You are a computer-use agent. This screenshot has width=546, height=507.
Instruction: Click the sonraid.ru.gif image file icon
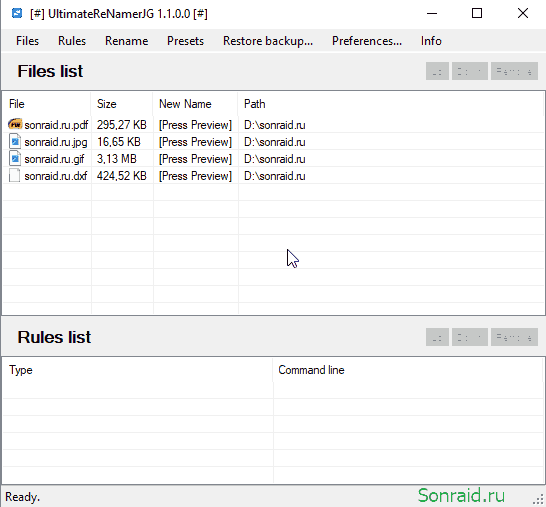15,159
